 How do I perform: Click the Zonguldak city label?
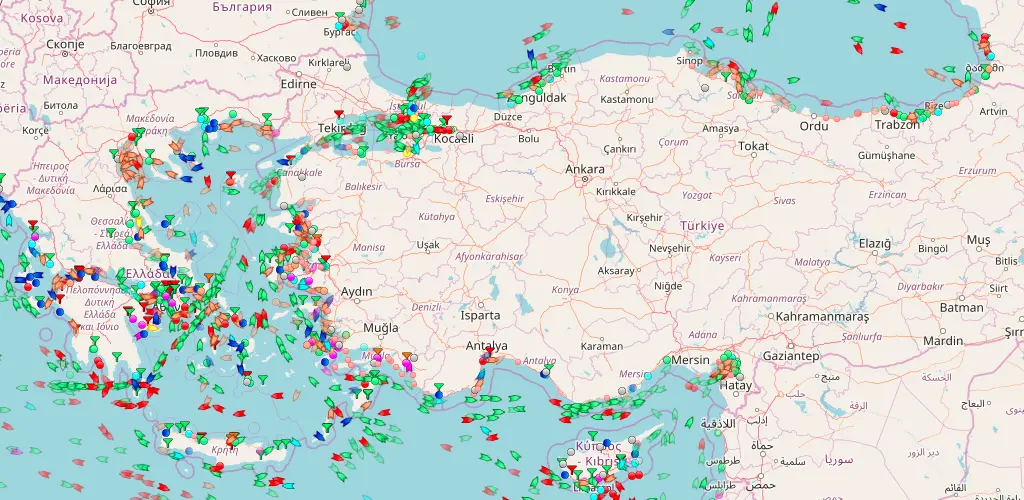[x=537, y=98]
